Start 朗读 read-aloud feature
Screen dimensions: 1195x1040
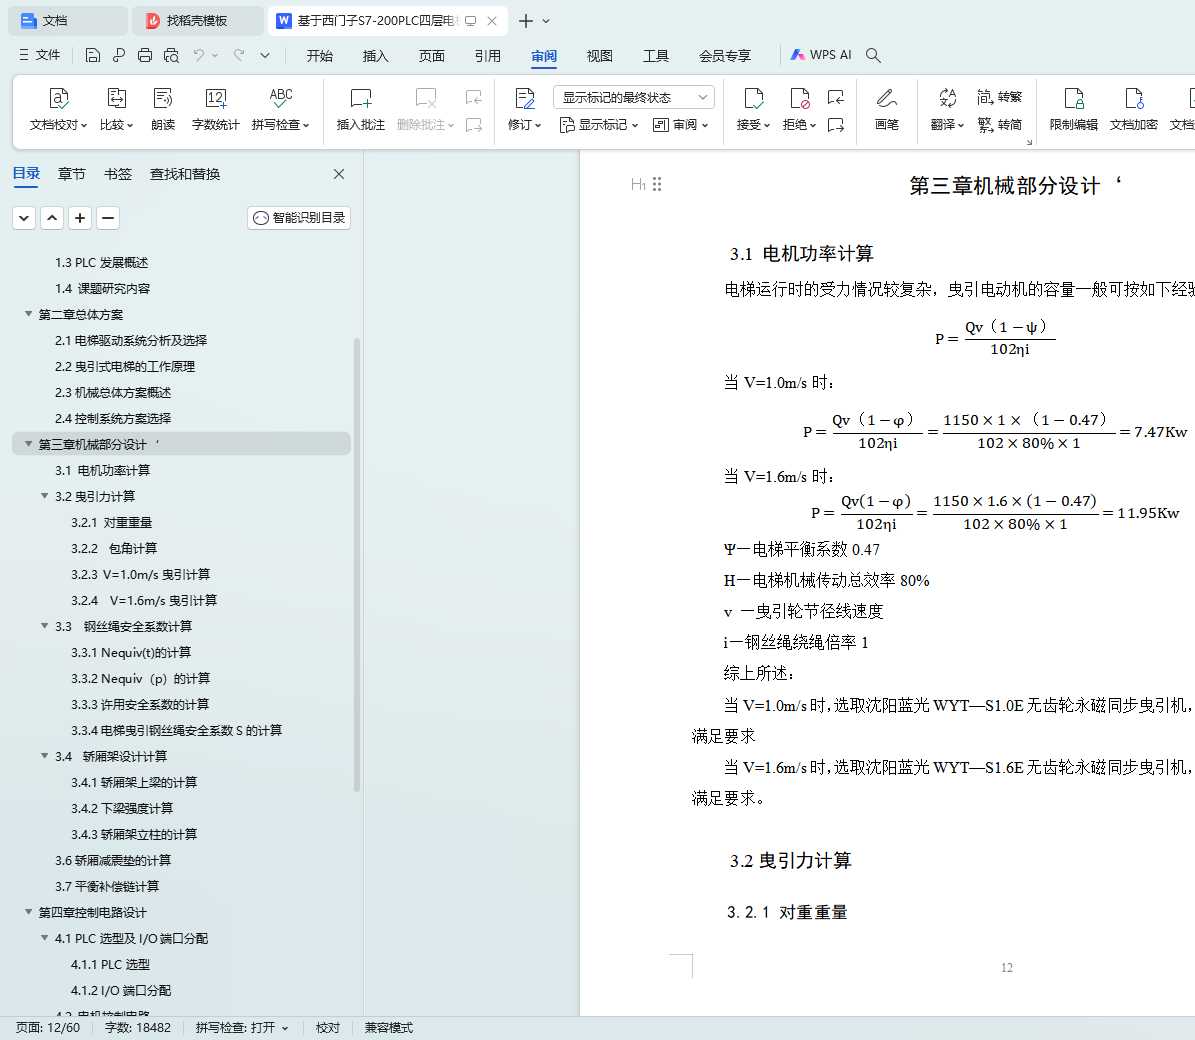[x=163, y=109]
